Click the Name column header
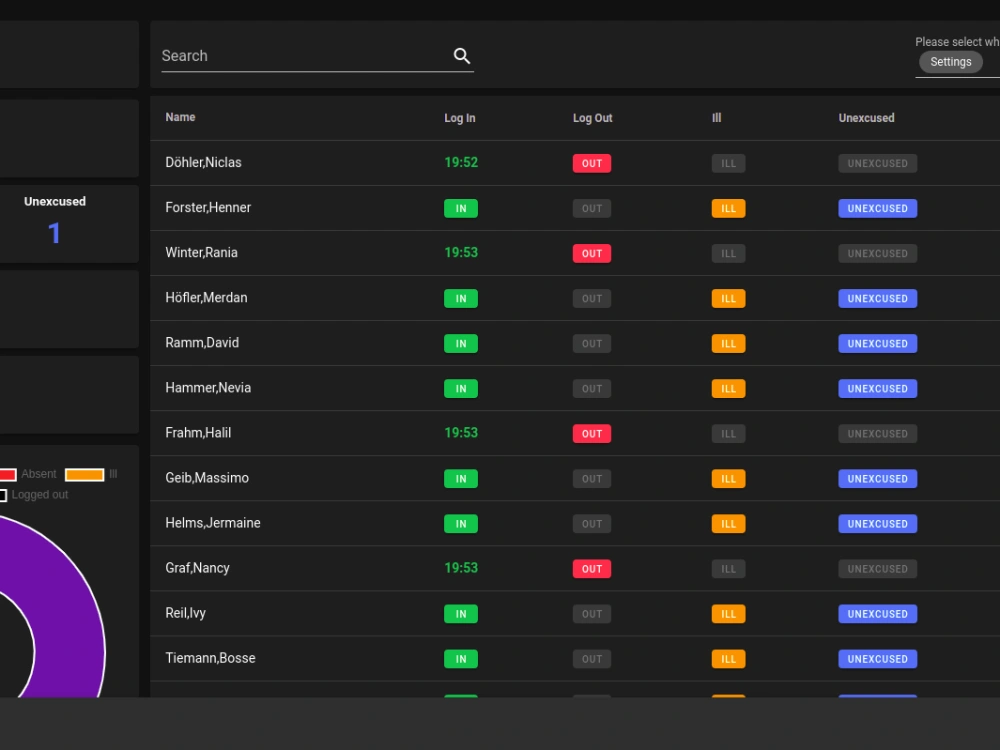This screenshot has width=1000, height=750. pyautogui.click(x=180, y=117)
